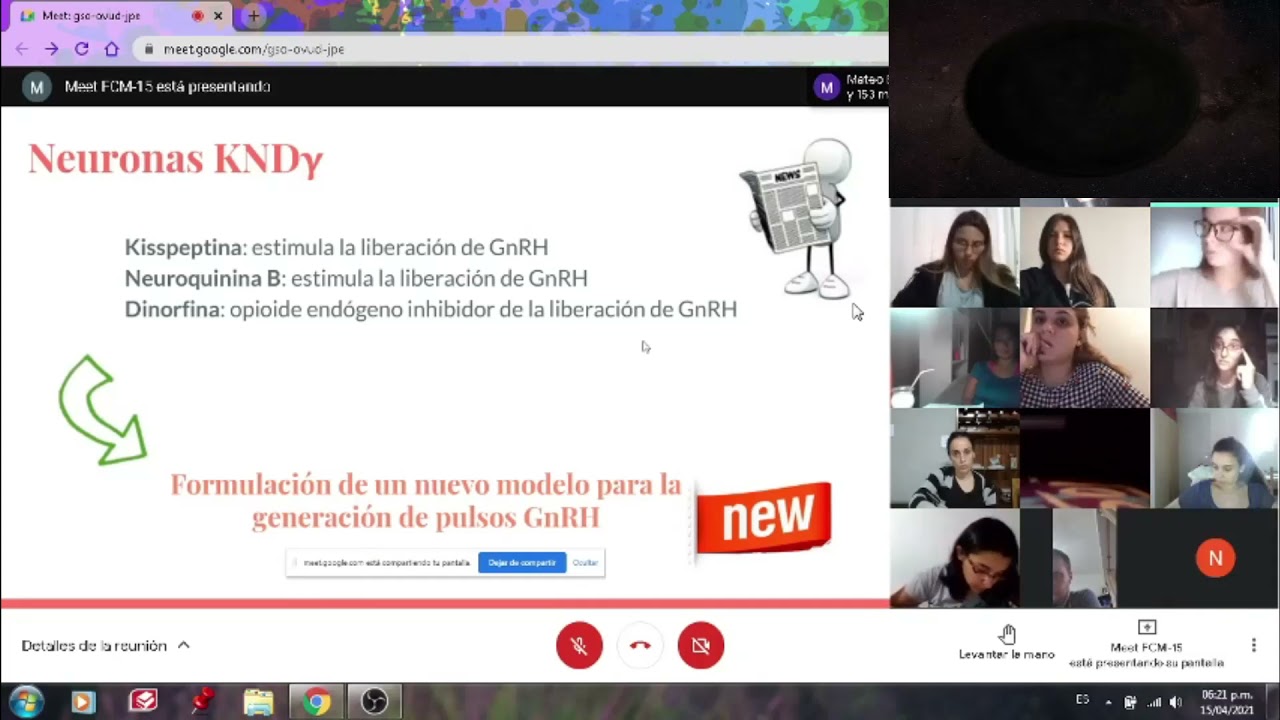Click the Neuroquinina B line on slide

click(356, 278)
